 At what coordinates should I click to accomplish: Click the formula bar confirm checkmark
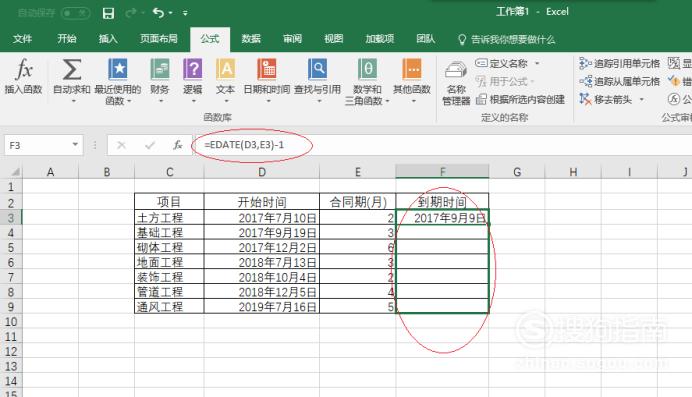pyautogui.click(x=150, y=145)
